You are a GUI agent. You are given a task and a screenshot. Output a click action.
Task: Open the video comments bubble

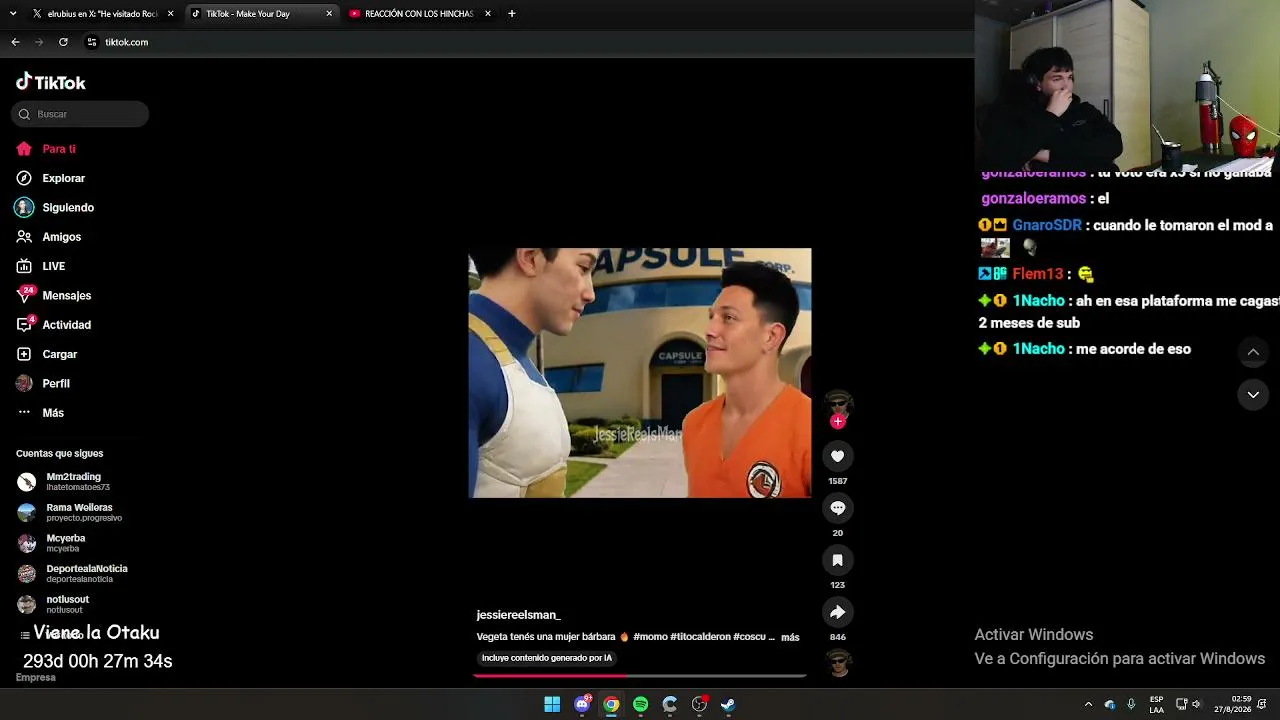838,508
